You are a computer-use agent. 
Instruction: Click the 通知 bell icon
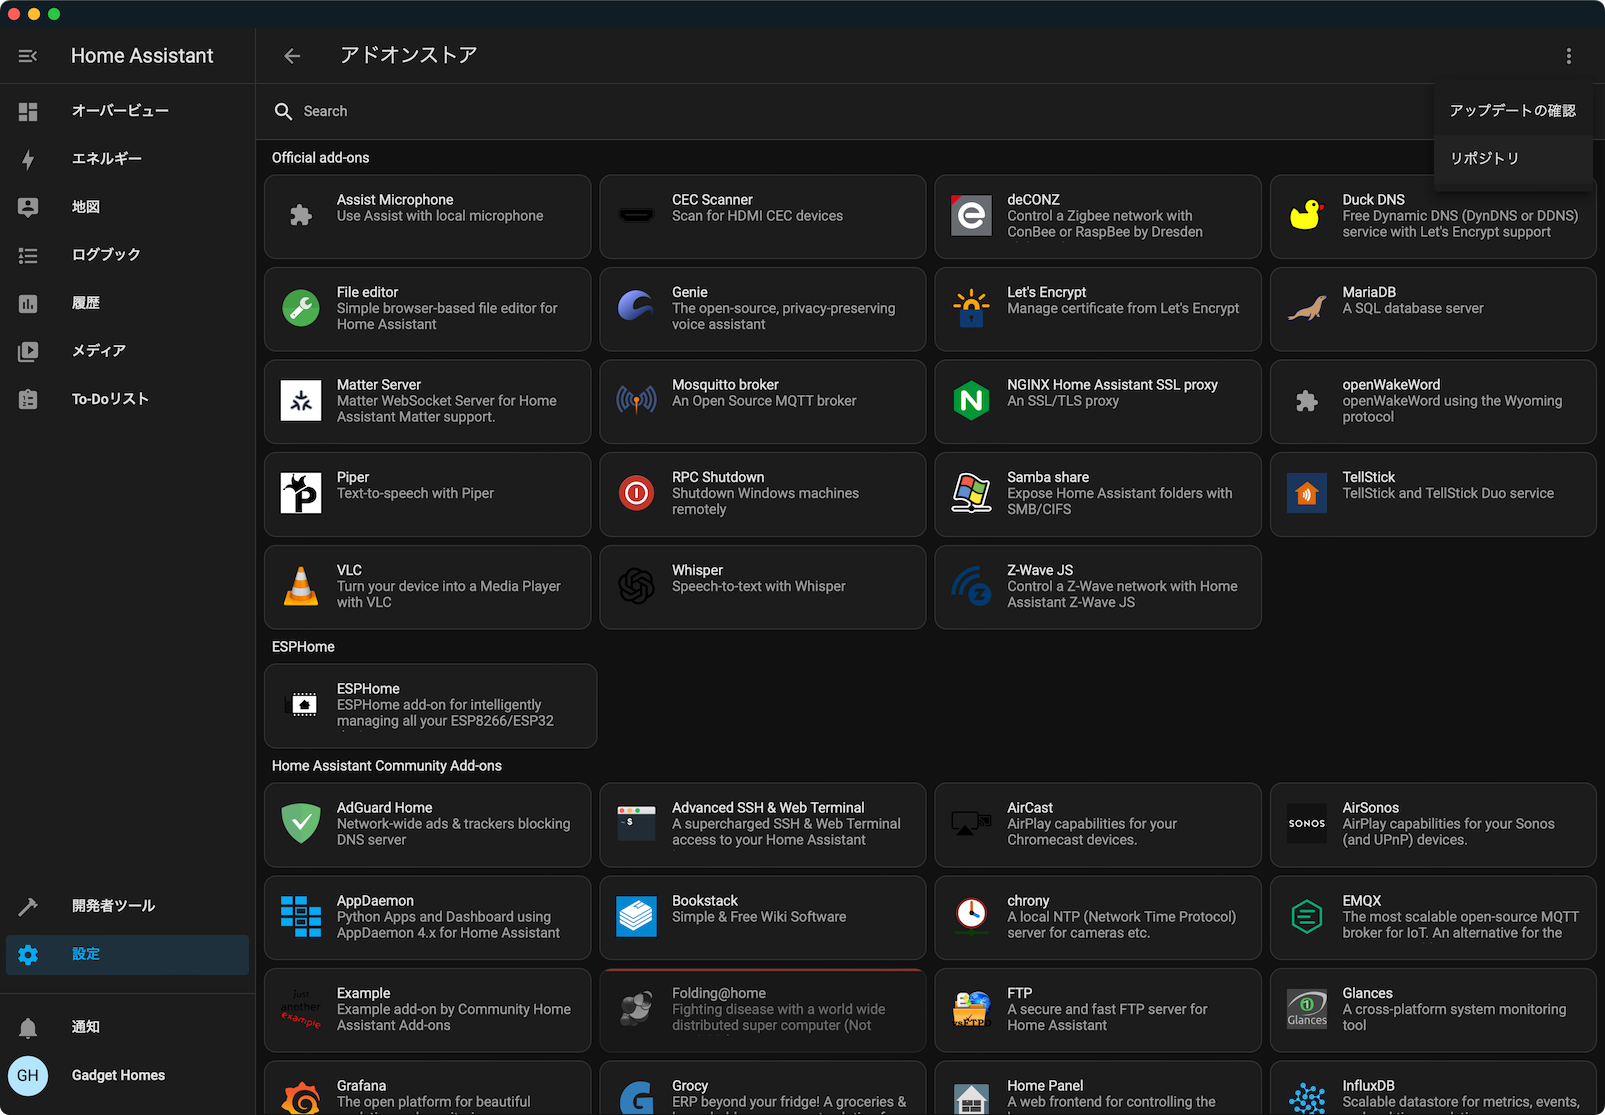pyautogui.click(x=28, y=1027)
